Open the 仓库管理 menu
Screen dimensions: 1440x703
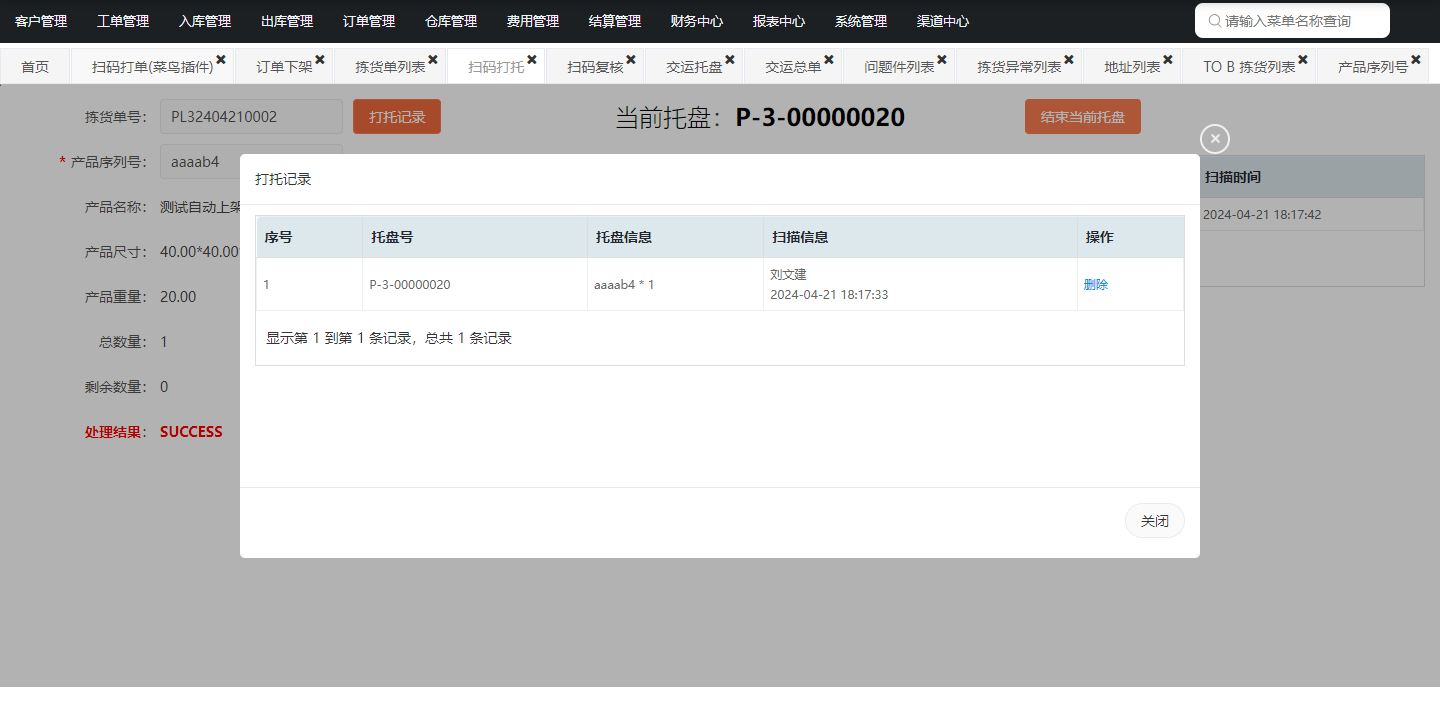pyautogui.click(x=451, y=21)
